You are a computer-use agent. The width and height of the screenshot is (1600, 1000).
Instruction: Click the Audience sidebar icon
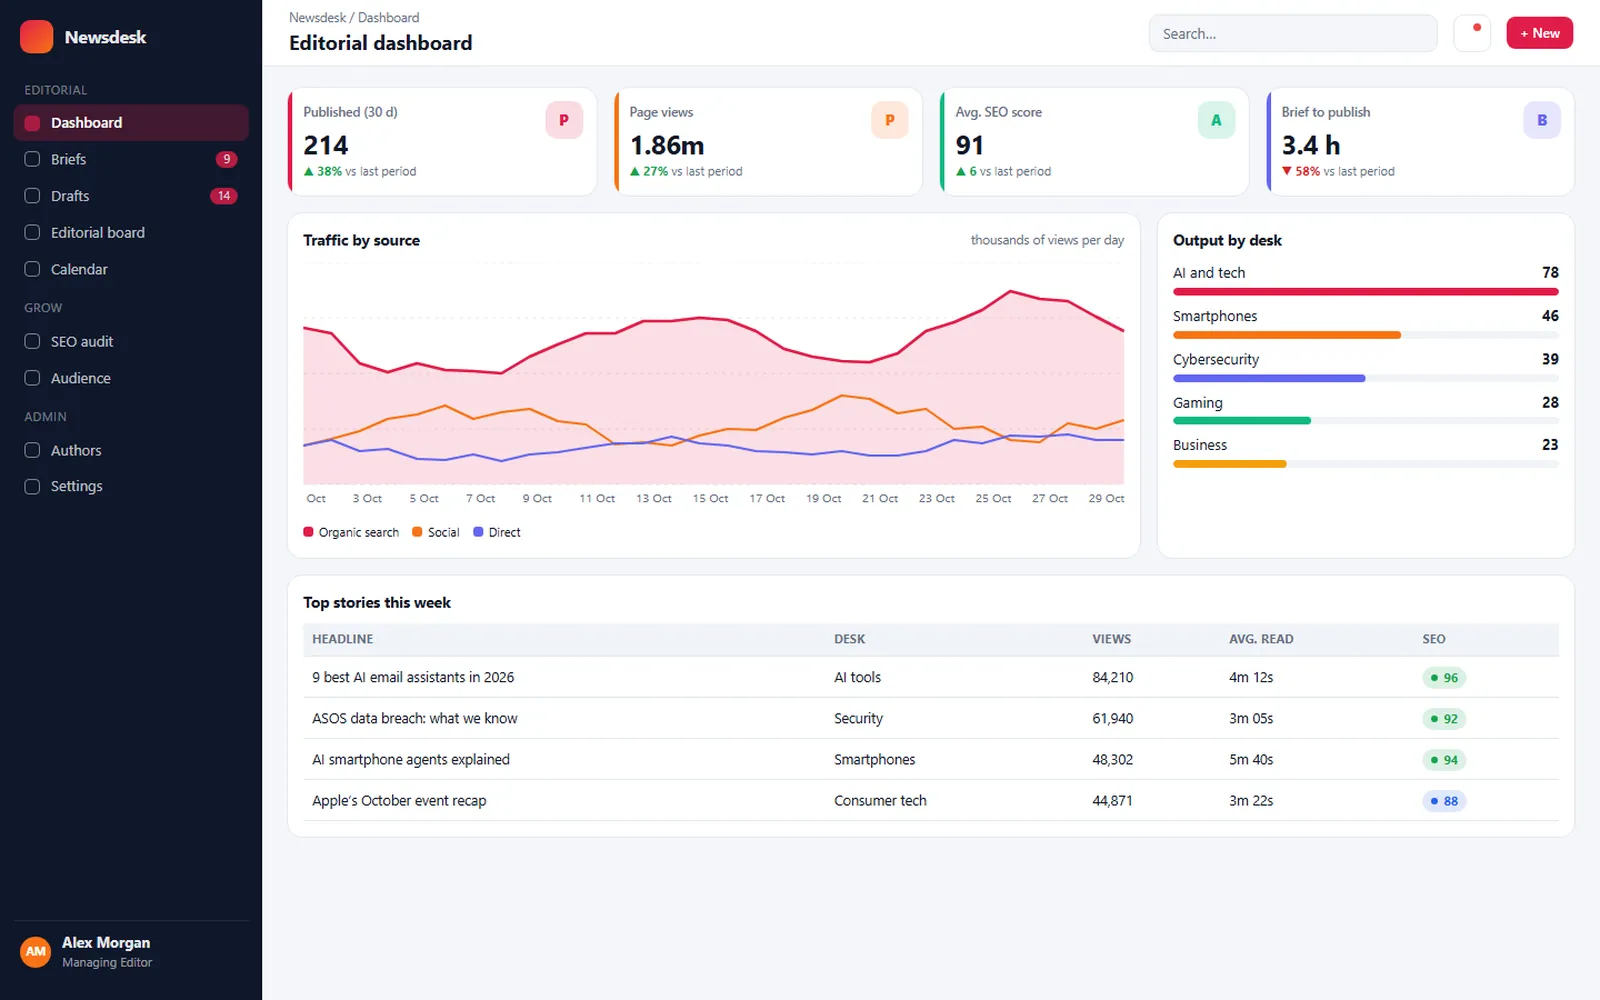pyautogui.click(x=32, y=378)
